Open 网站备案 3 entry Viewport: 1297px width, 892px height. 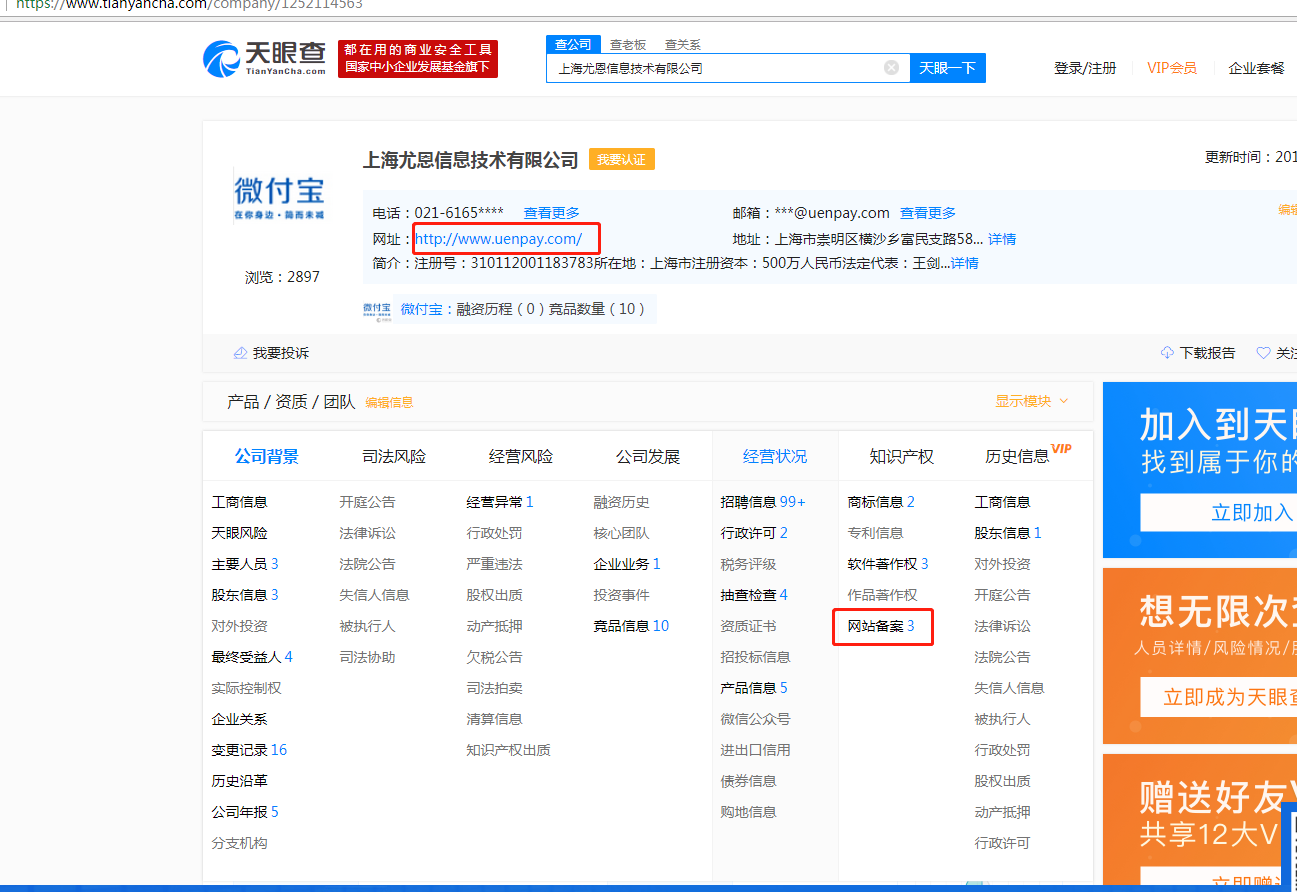coord(881,626)
